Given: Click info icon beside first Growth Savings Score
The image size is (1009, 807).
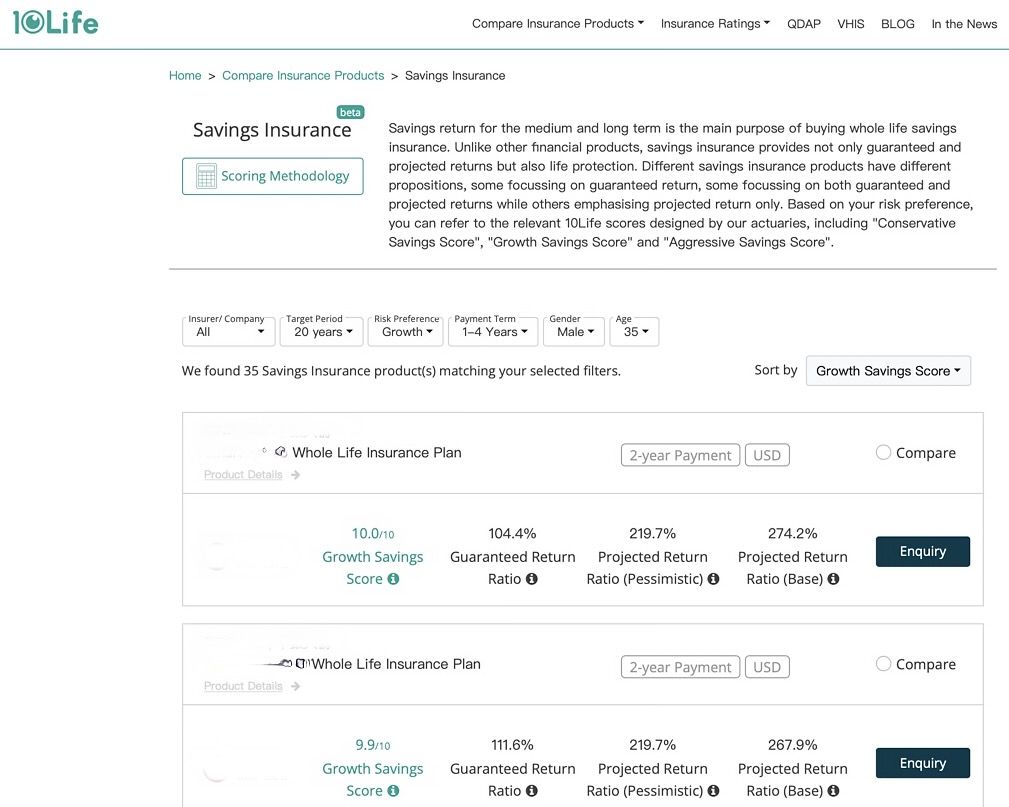Looking at the screenshot, I should click(x=393, y=579).
